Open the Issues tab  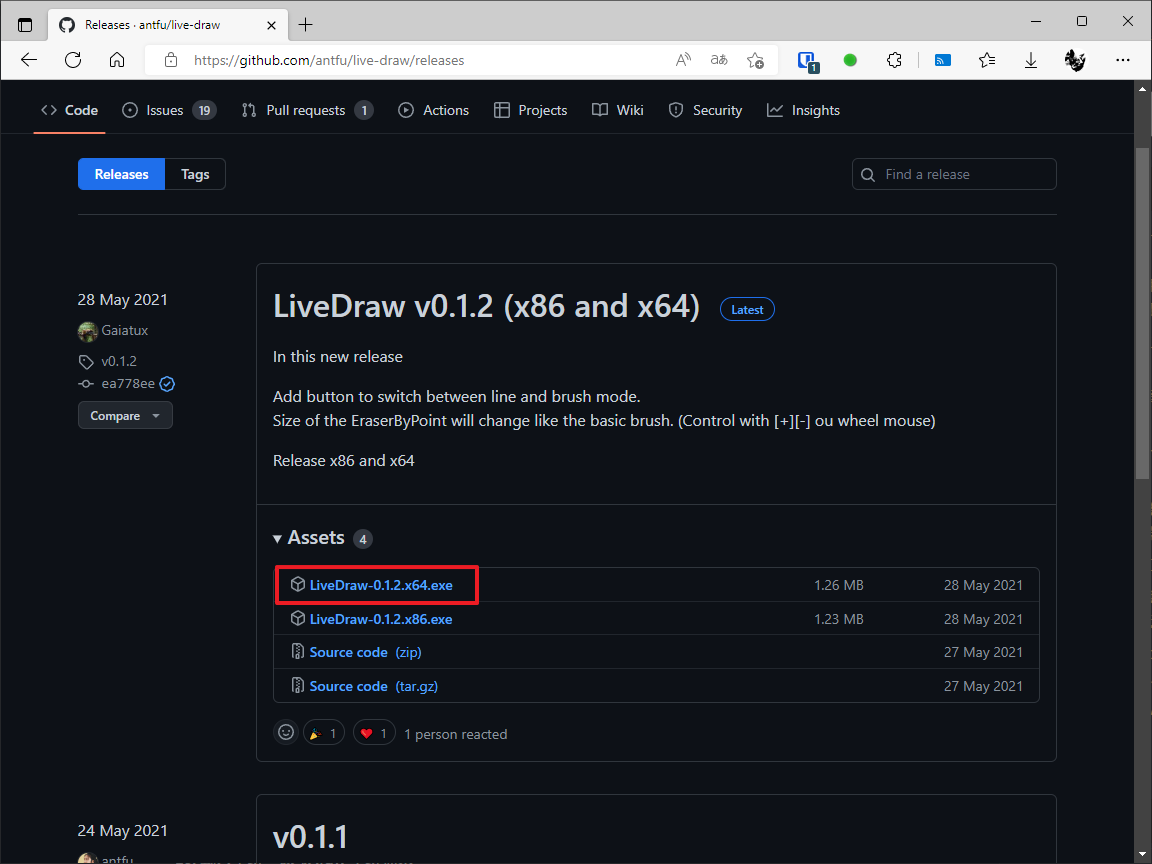click(x=169, y=110)
